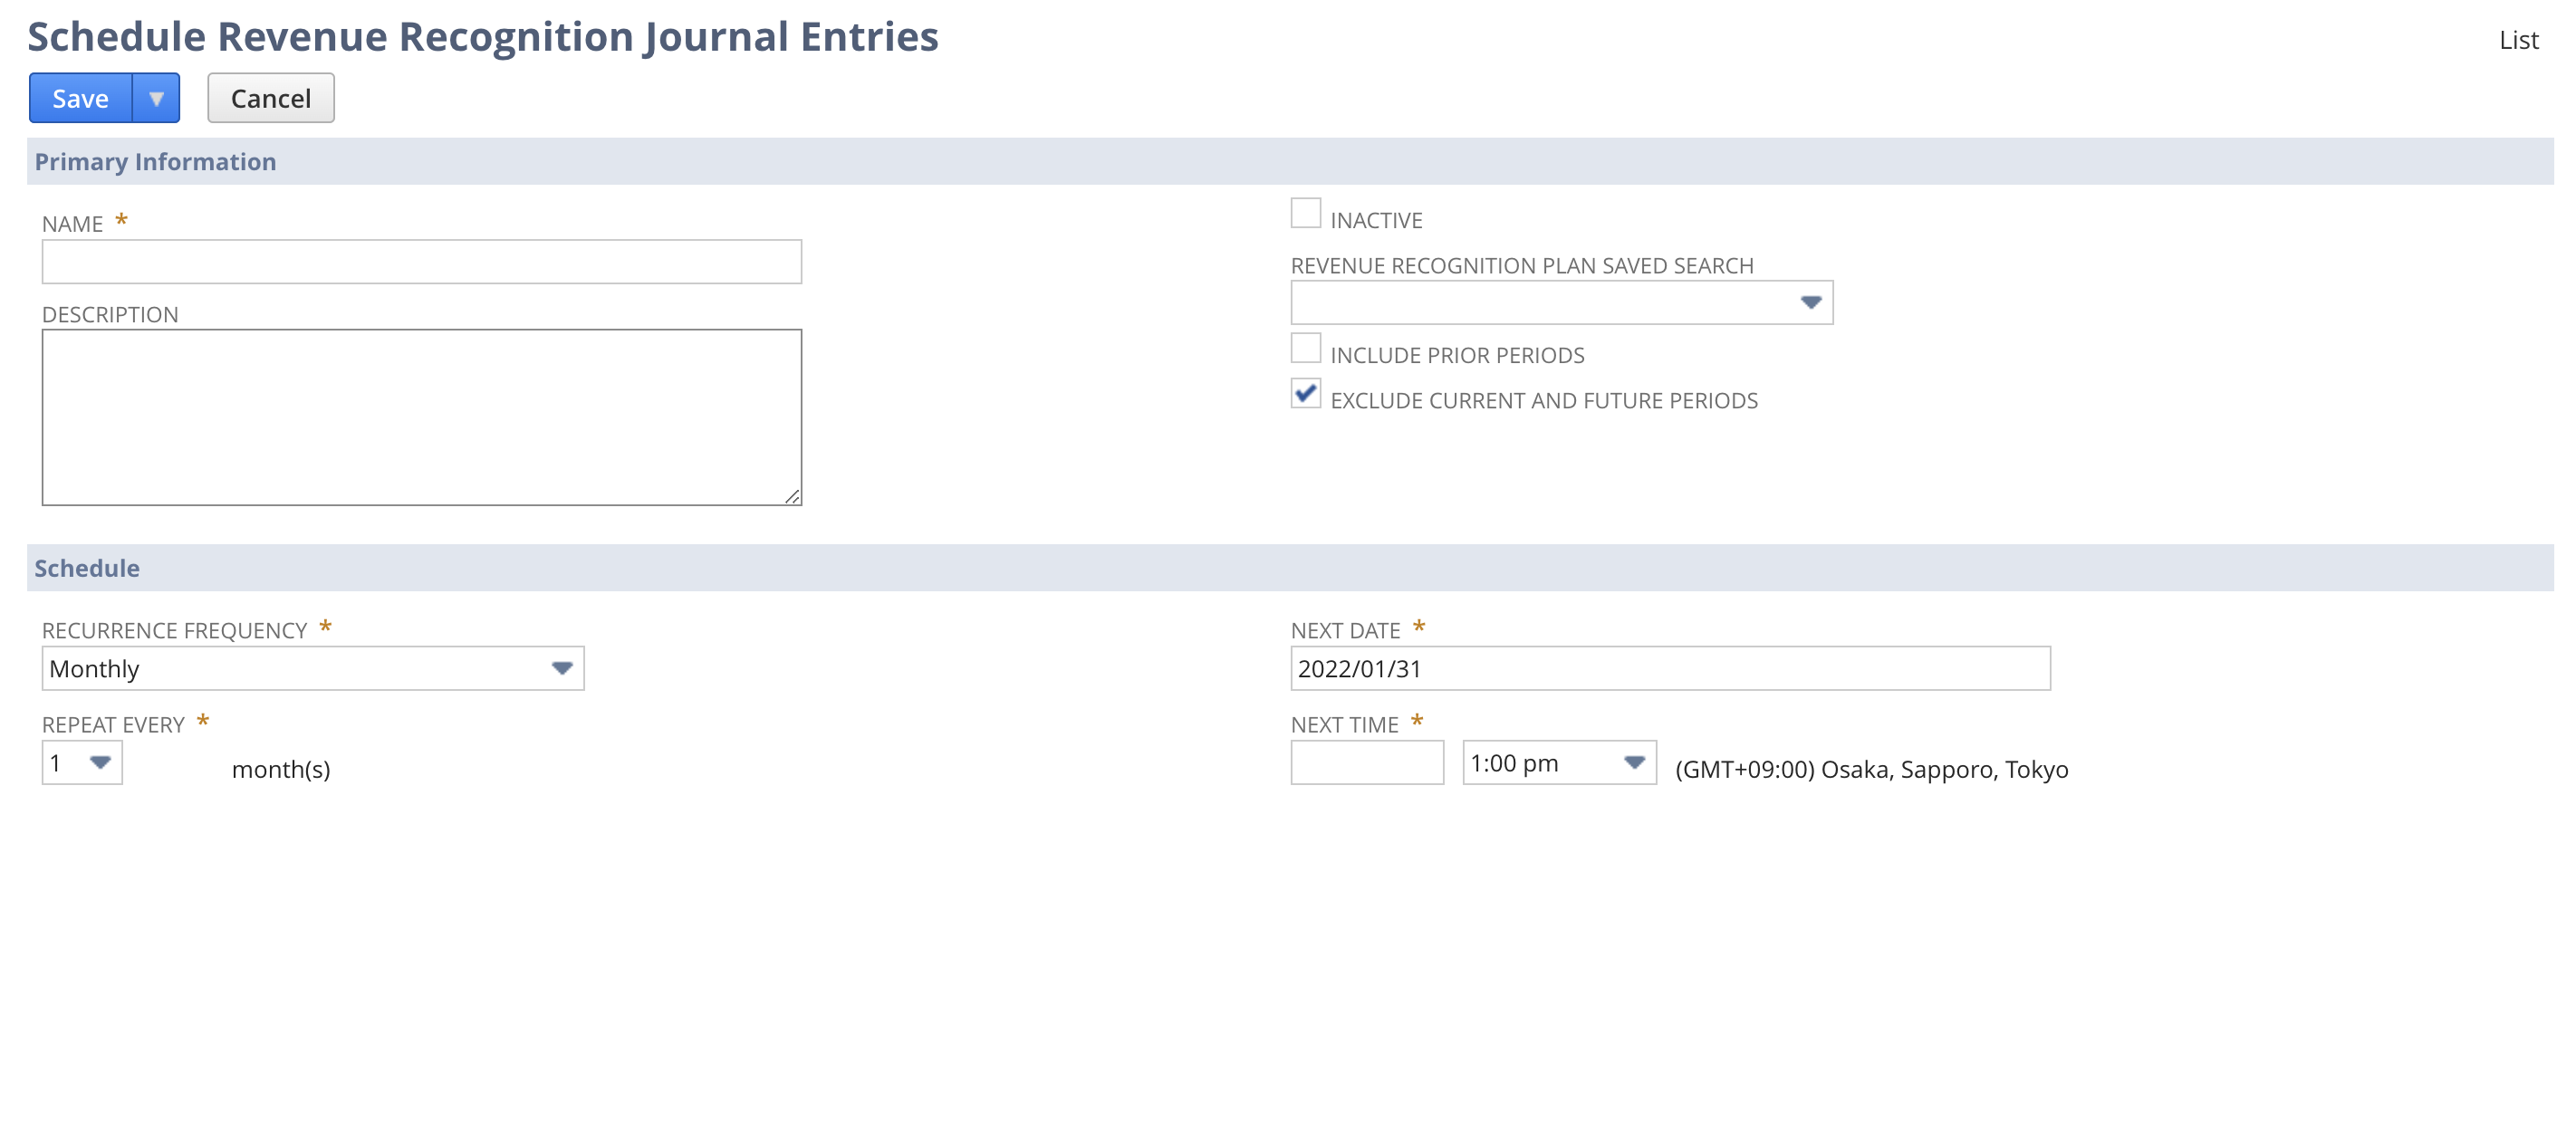Click the Schedule section header
This screenshot has height=1121, width=2576.
(x=86, y=567)
